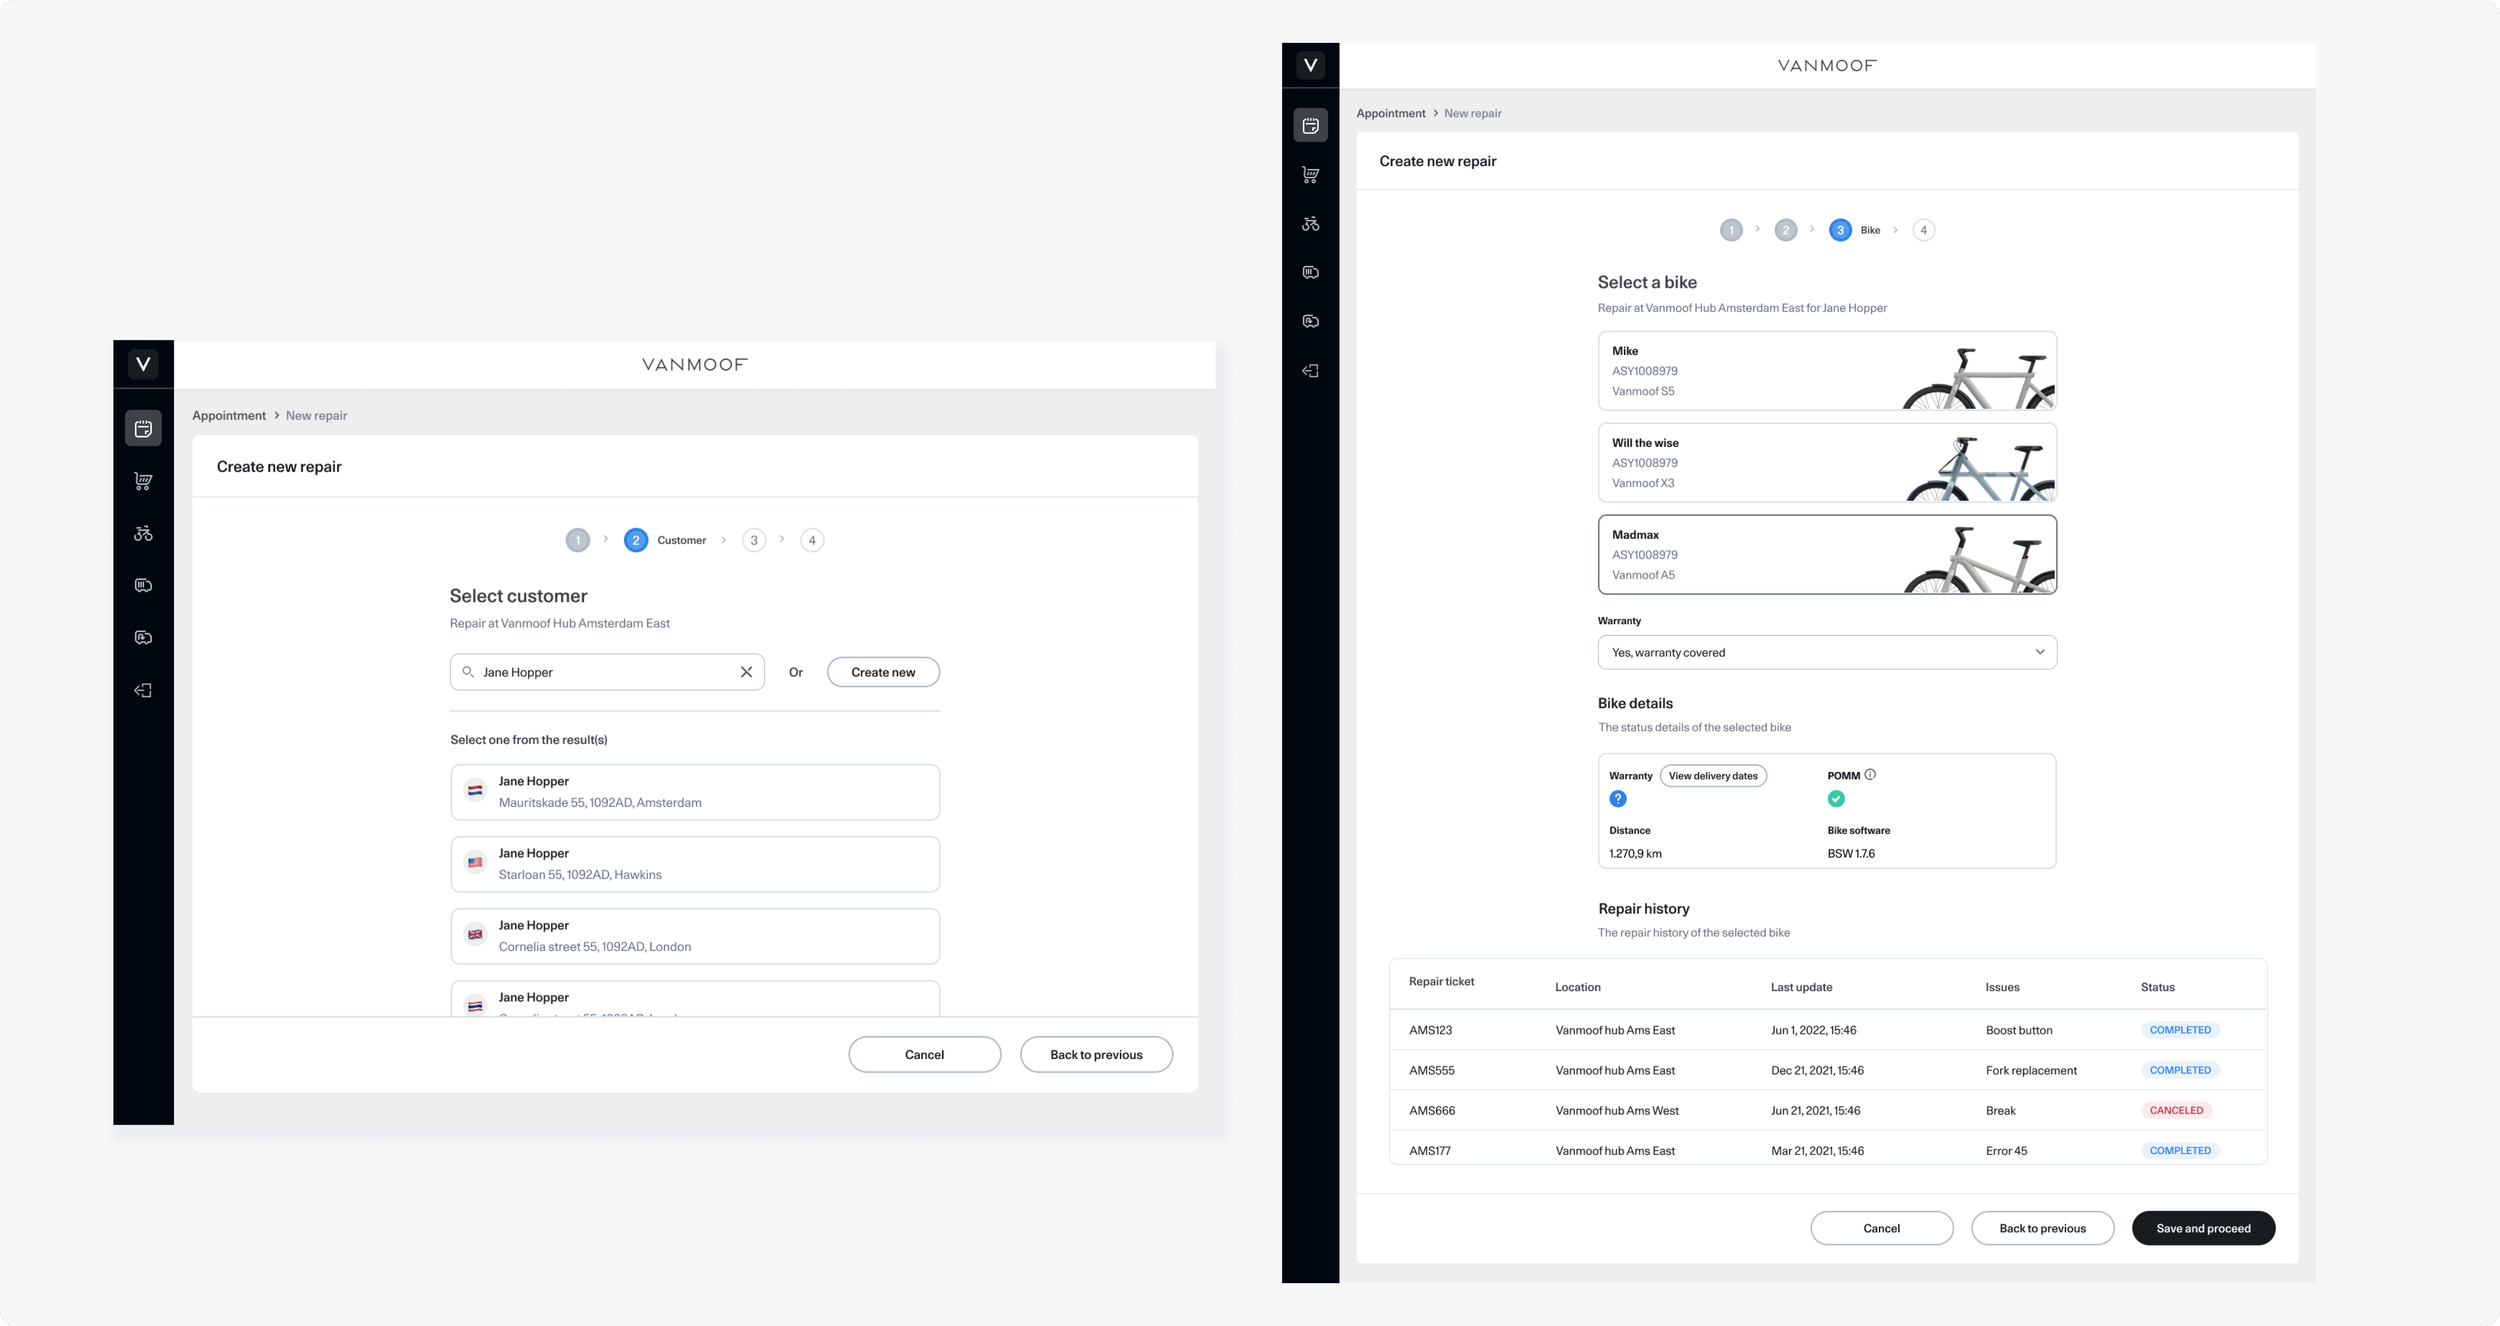Image resolution: width=2500 pixels, height=1326 pixels.
Task: Click step 4 in the bike wizard
Action: (x=1923, y=230)
